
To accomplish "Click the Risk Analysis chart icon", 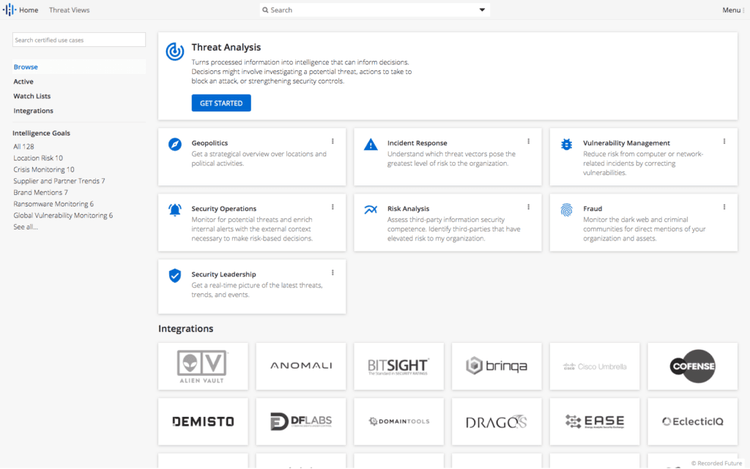I will pyautogui.click(x=370, y=210).
